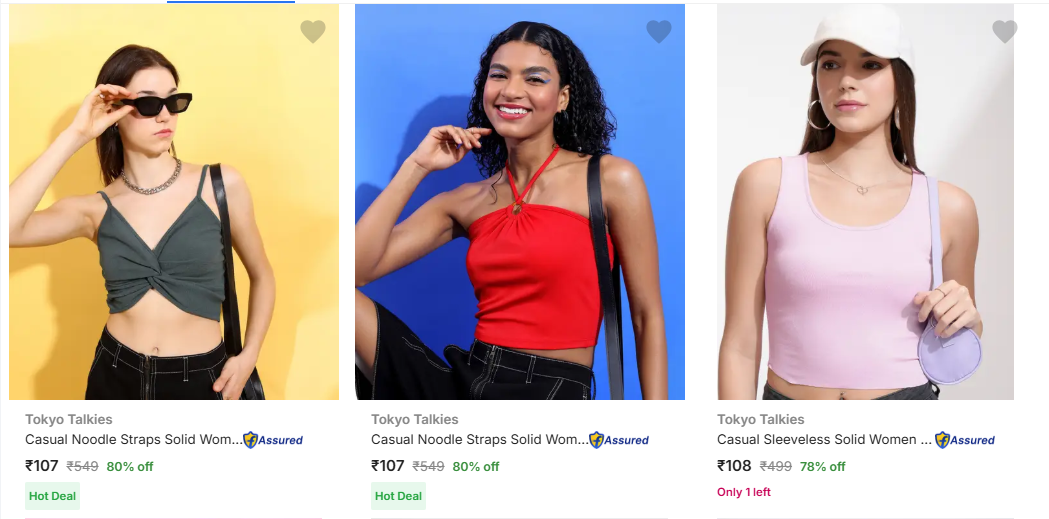This screenshot has height=519, width=1049.
Task: Add pink sleeveless top to wishlist
Action: [x=1005, y=32]
